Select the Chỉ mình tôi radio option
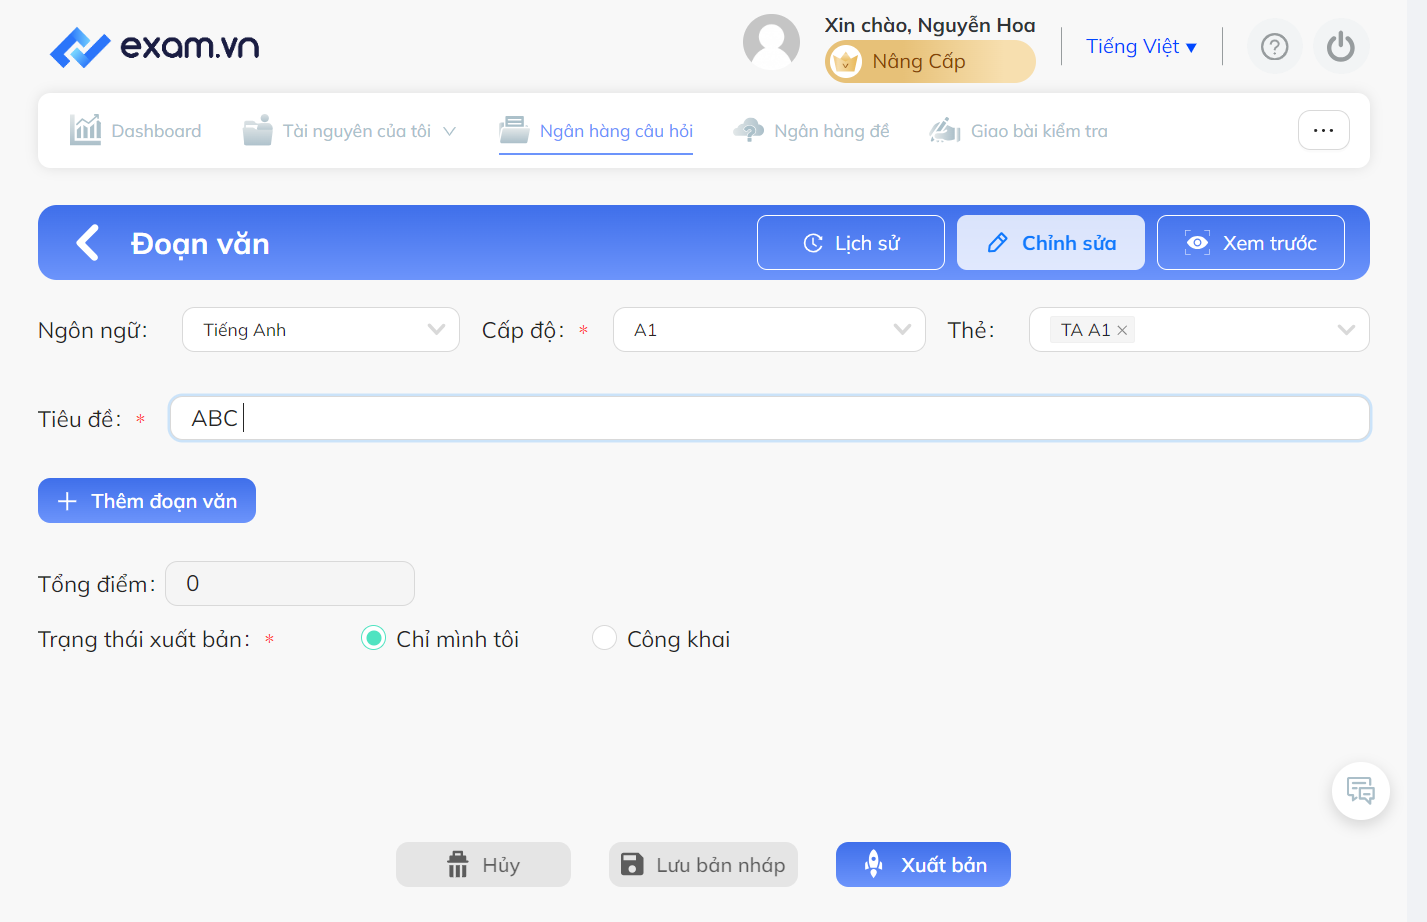 click(373, 638)
